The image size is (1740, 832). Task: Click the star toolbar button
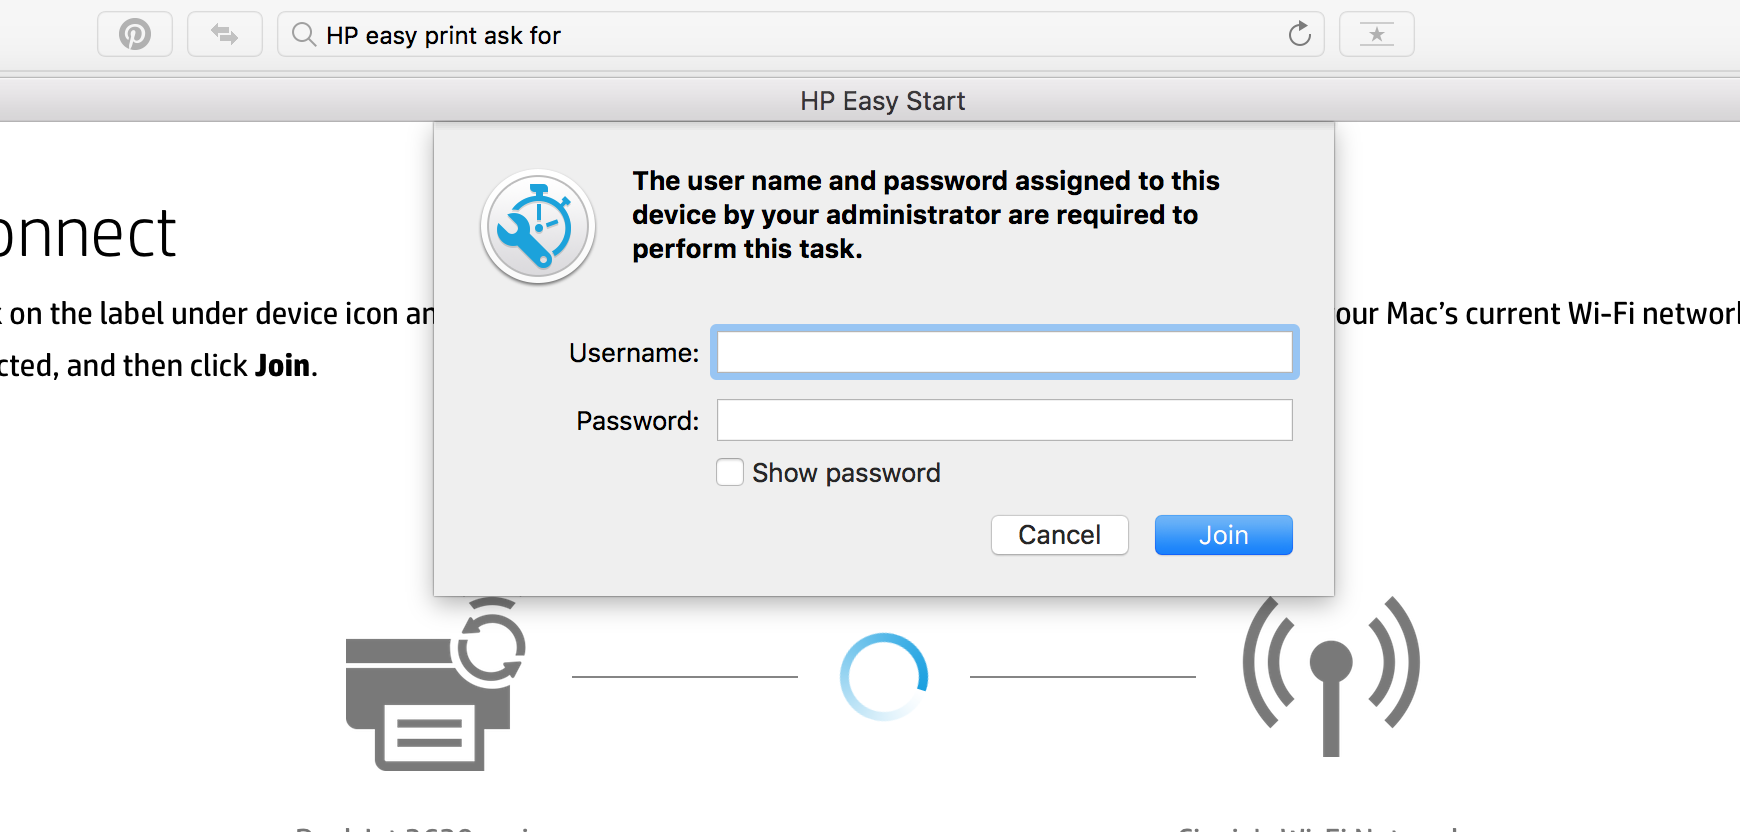point(1376,35)
